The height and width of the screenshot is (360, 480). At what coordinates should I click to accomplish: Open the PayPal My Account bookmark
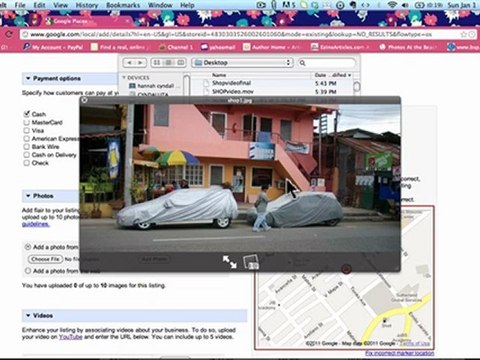[53, 47]
